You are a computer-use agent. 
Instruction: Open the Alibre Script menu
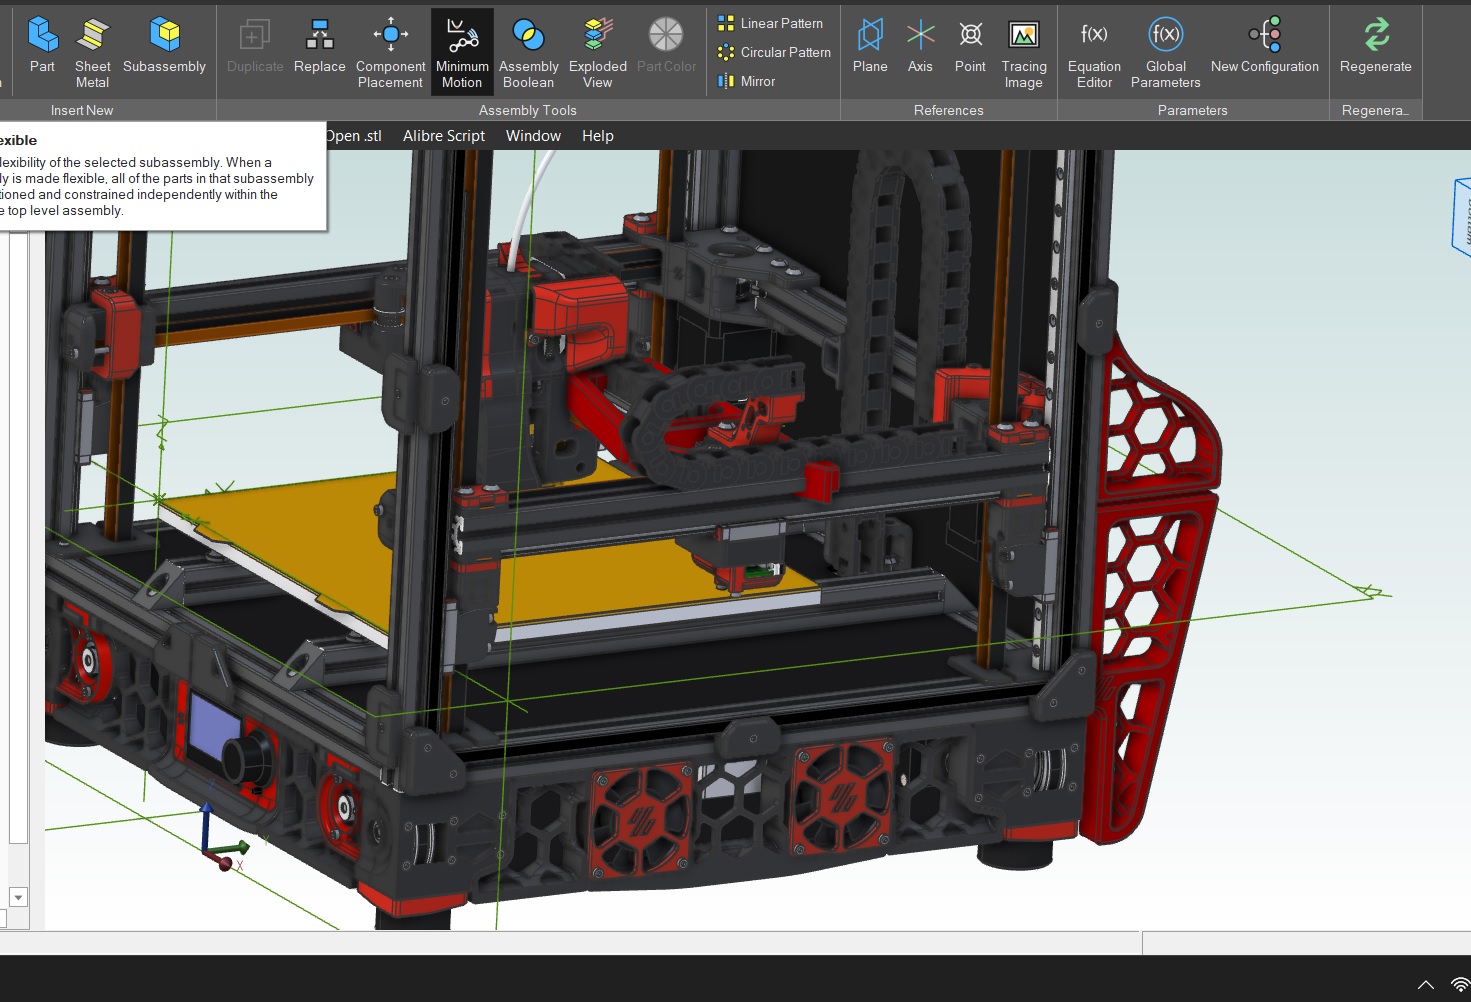tap(443, 135)
